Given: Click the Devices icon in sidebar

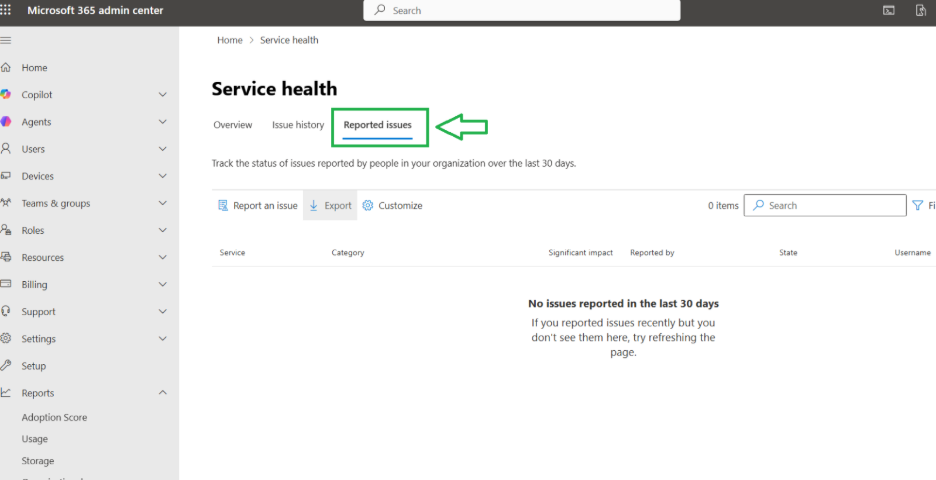Looking at the screenshot, I should click(5, 176).
